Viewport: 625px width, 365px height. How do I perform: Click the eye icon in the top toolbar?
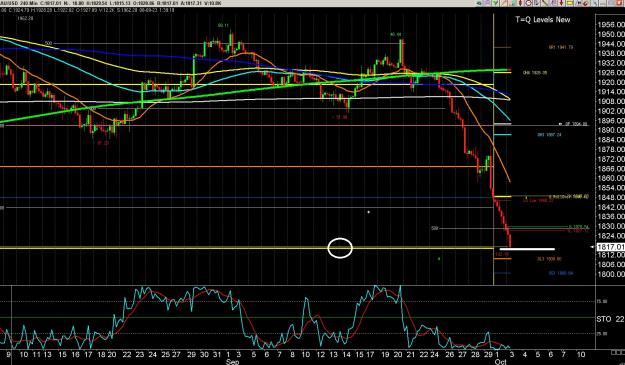pos(479,3)
